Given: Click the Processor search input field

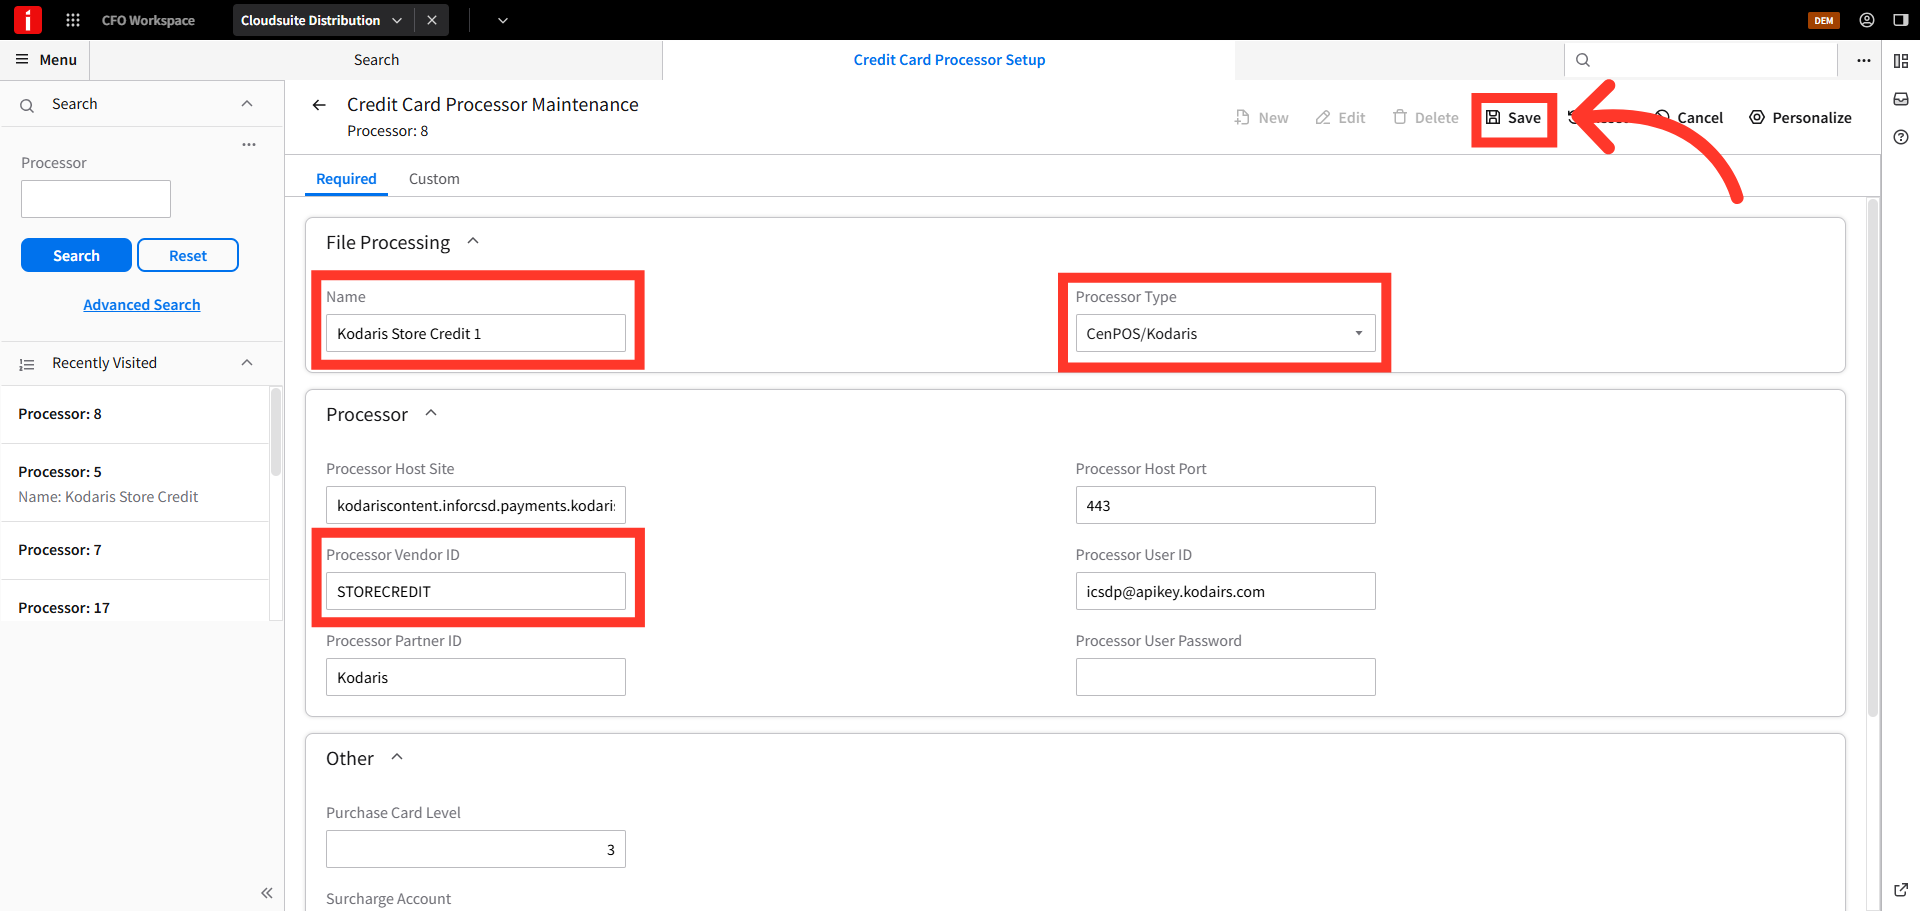Looking at the screenshot, I should [x=96, y=199].
